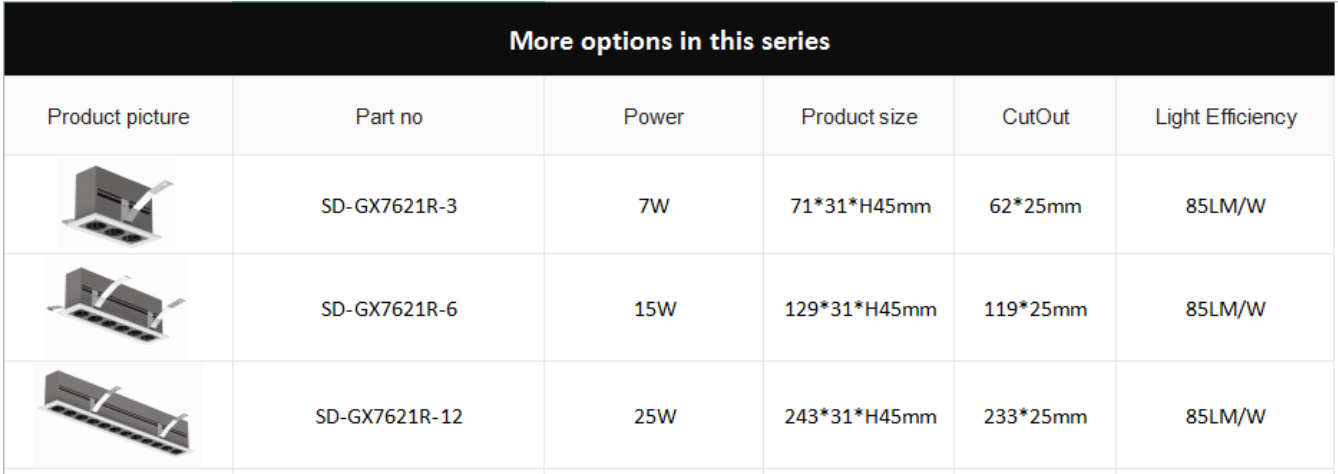Select the 7W power cell

click(654, 207)
